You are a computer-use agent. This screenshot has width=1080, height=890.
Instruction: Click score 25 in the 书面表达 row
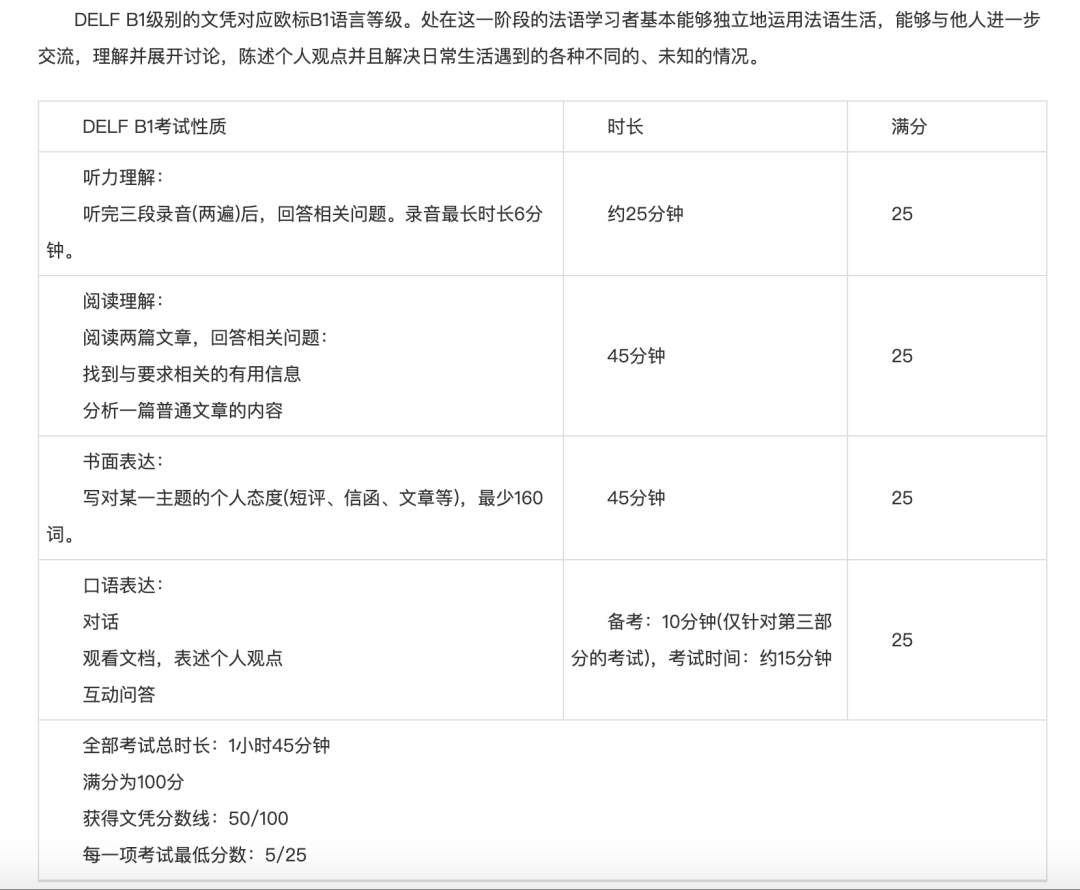click(902, 499)
